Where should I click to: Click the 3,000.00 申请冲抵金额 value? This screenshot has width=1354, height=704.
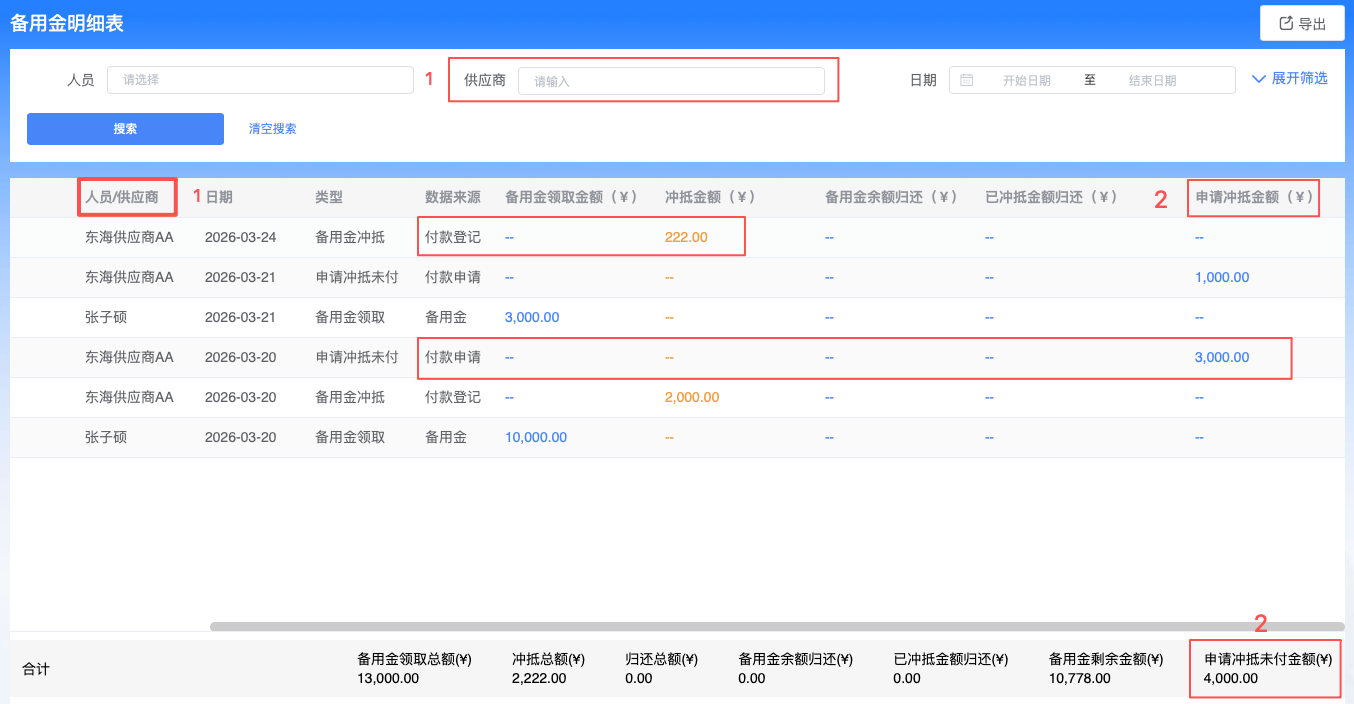[x=1221, y=358]
